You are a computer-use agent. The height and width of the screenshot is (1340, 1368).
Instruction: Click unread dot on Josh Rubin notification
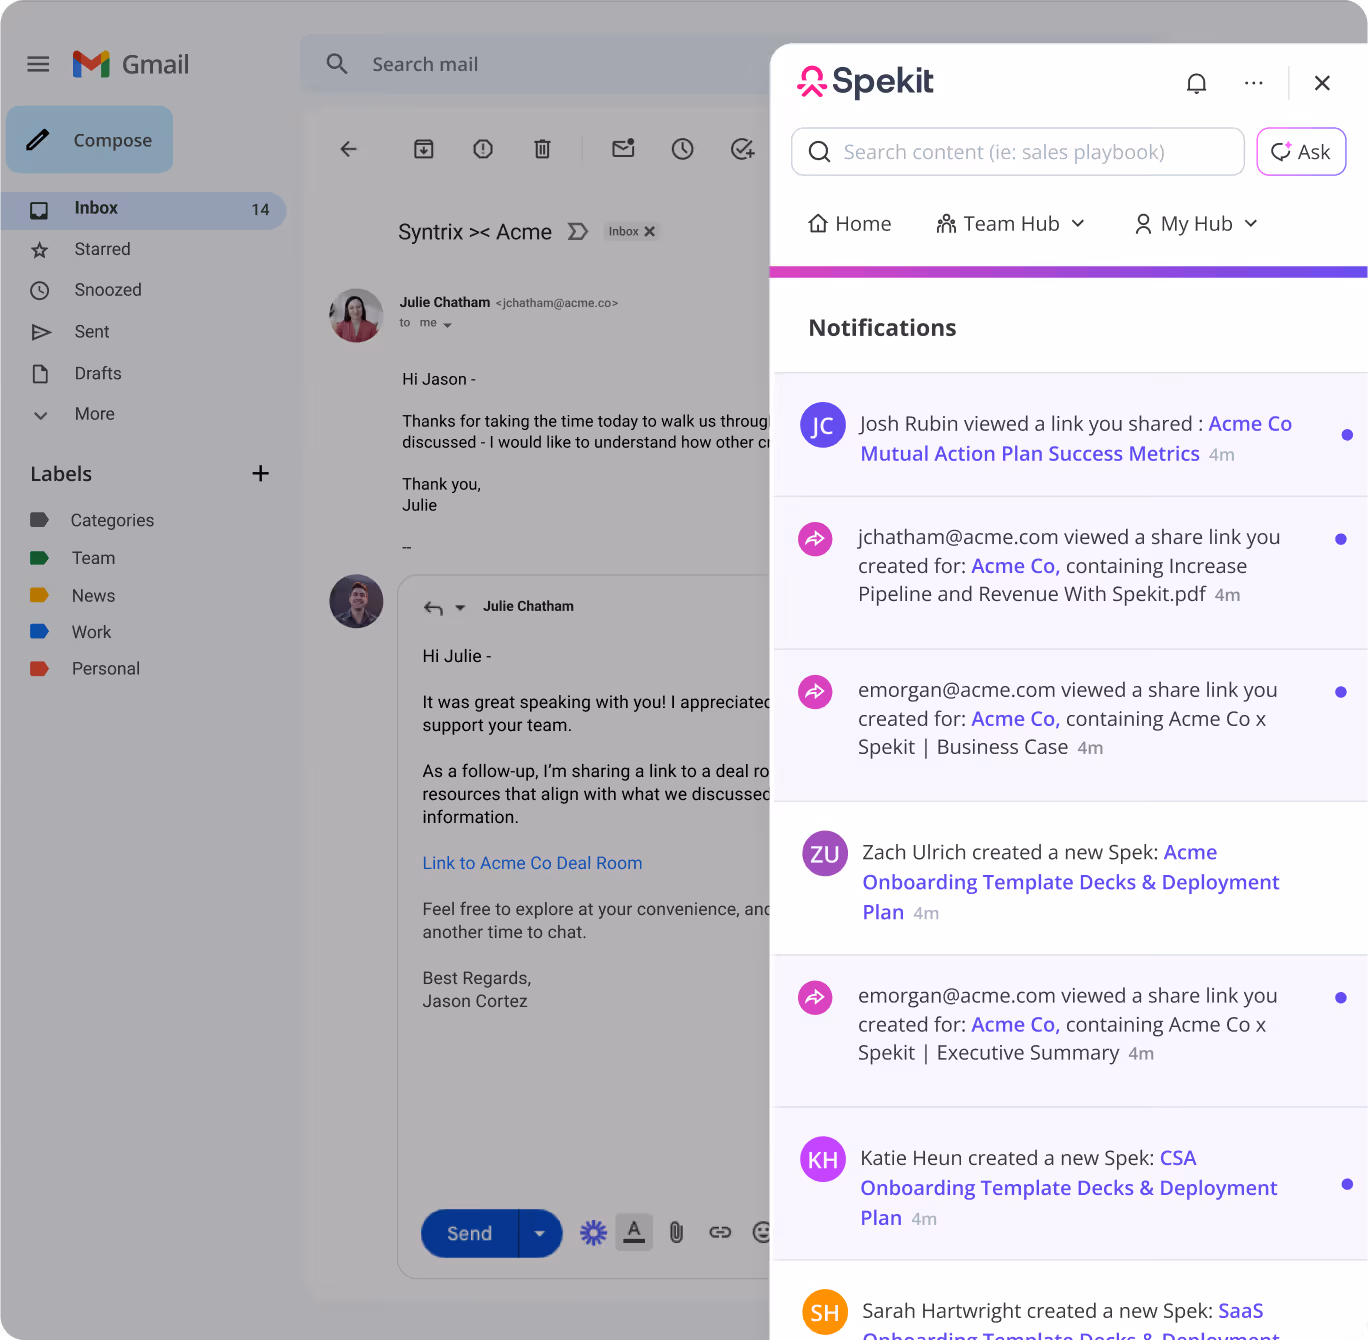[1347, 435]
